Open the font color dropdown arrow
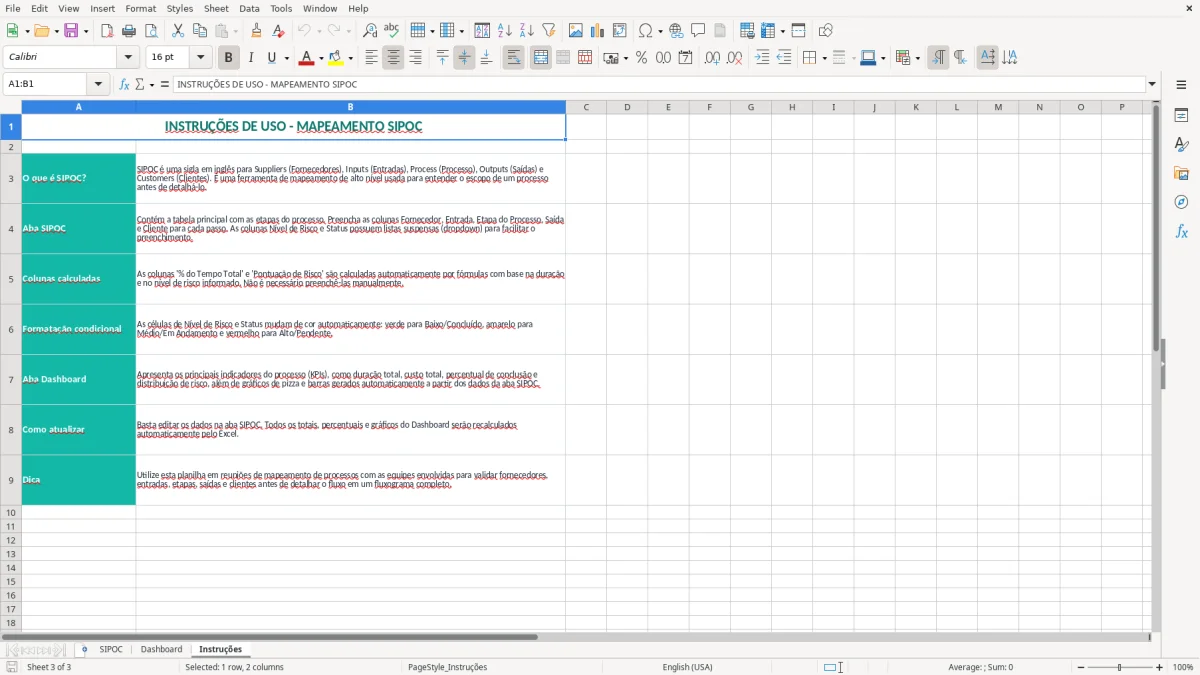 (x=321, y=58)
